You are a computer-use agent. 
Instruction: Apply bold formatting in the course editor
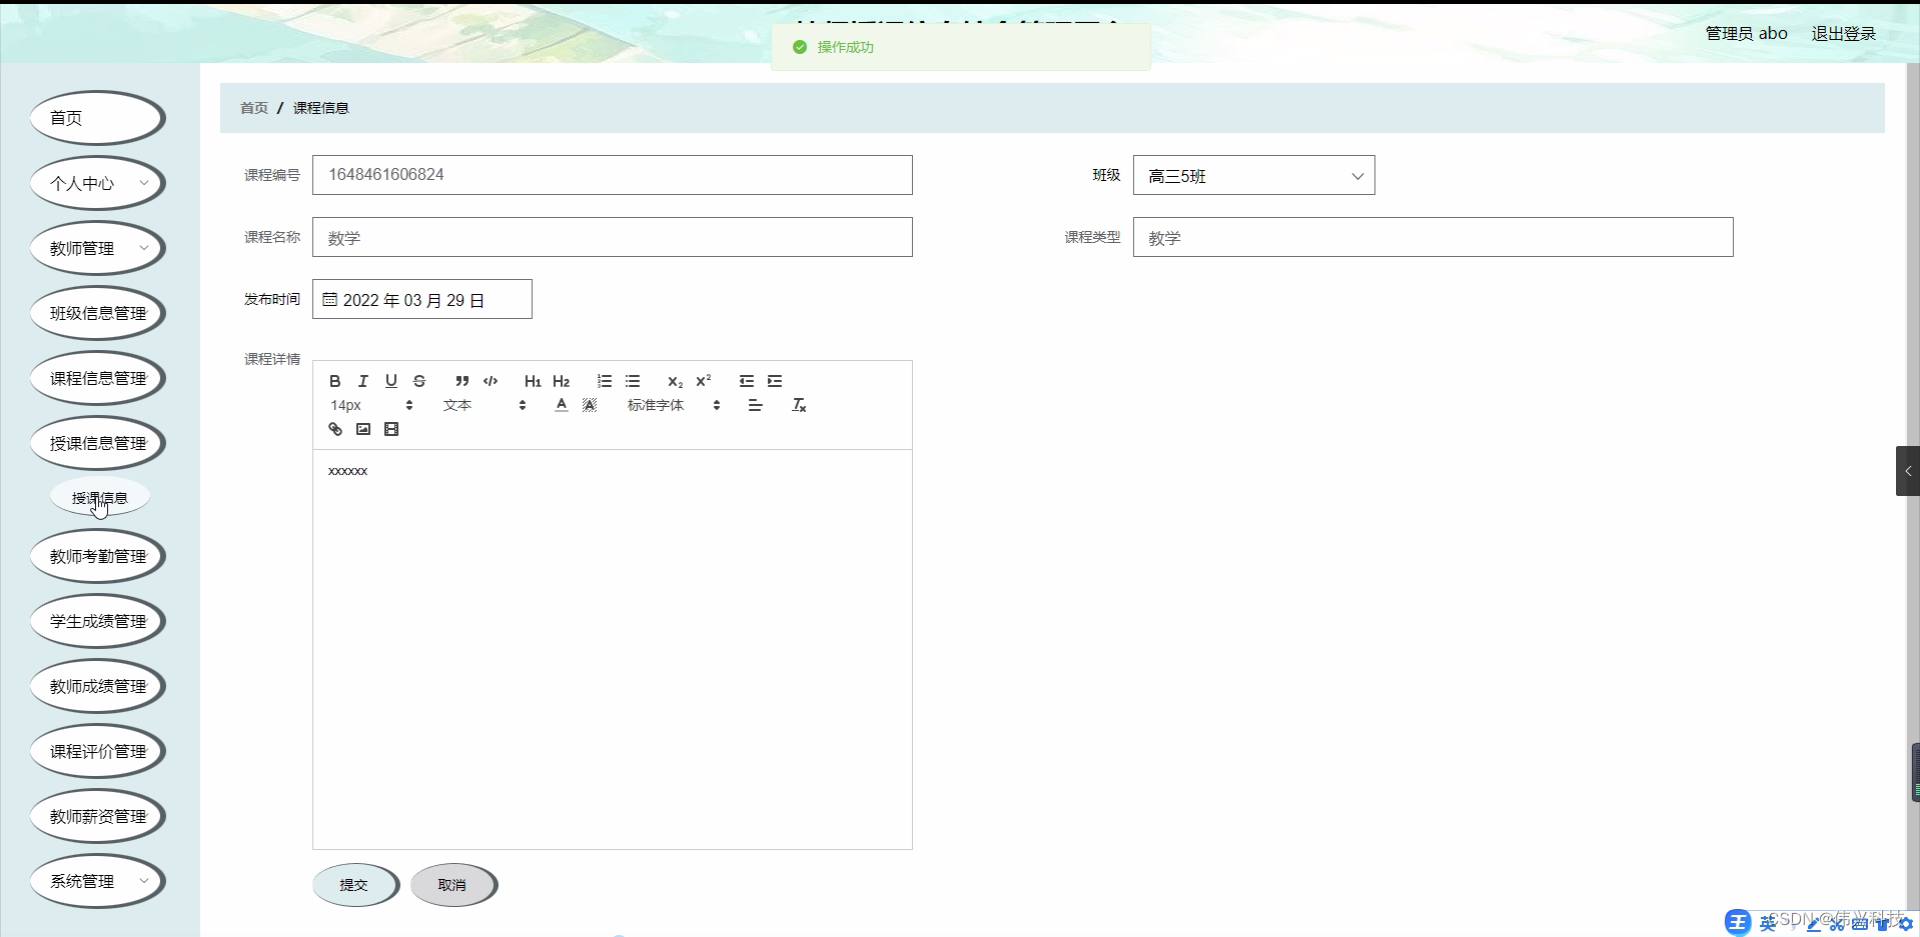click(335, 381)
